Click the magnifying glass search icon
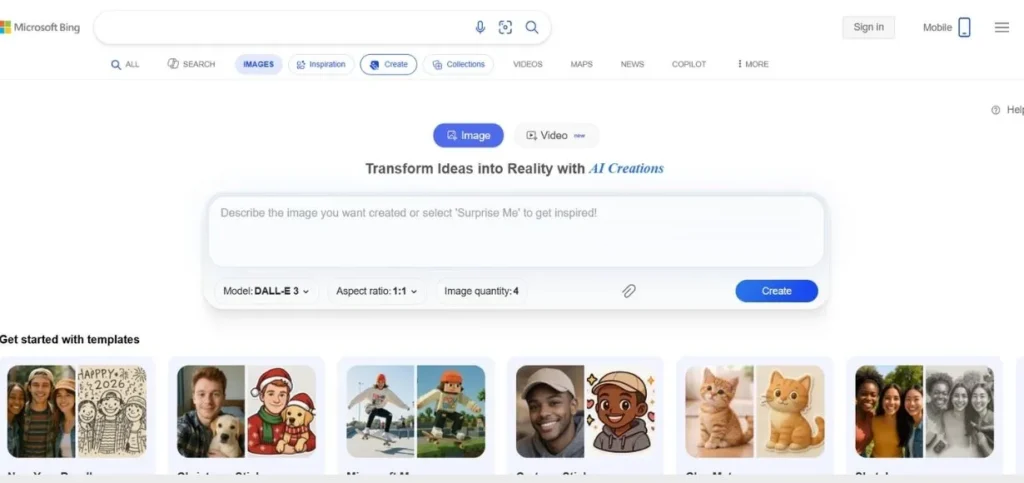Screen dimensions: 1024x483 [x=532, y=27]
